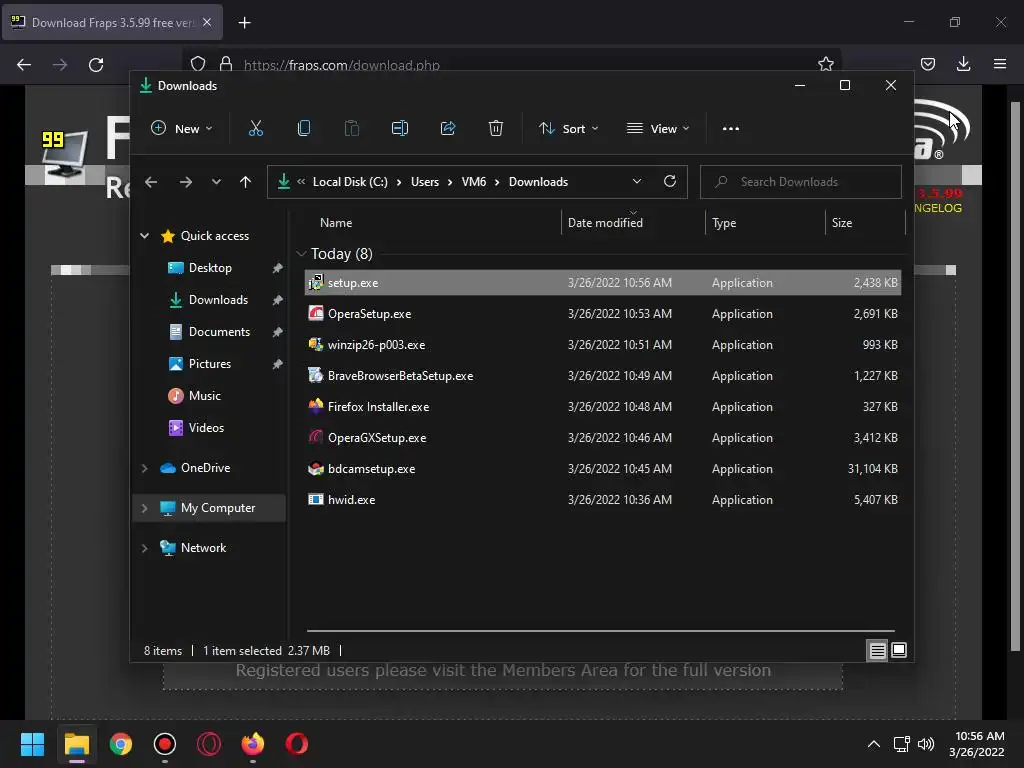The height and width of the screenshot is (768, 1024).
Task: Go back in Explorer navigation
Action: pos(151,182)
